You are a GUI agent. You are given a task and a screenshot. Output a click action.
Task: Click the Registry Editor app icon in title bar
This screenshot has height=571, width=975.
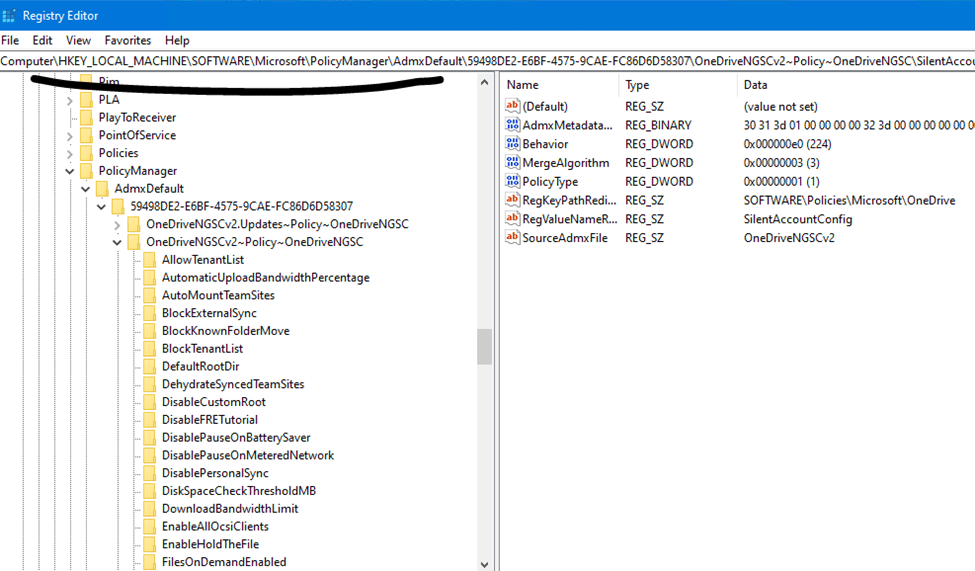(10, 16)
